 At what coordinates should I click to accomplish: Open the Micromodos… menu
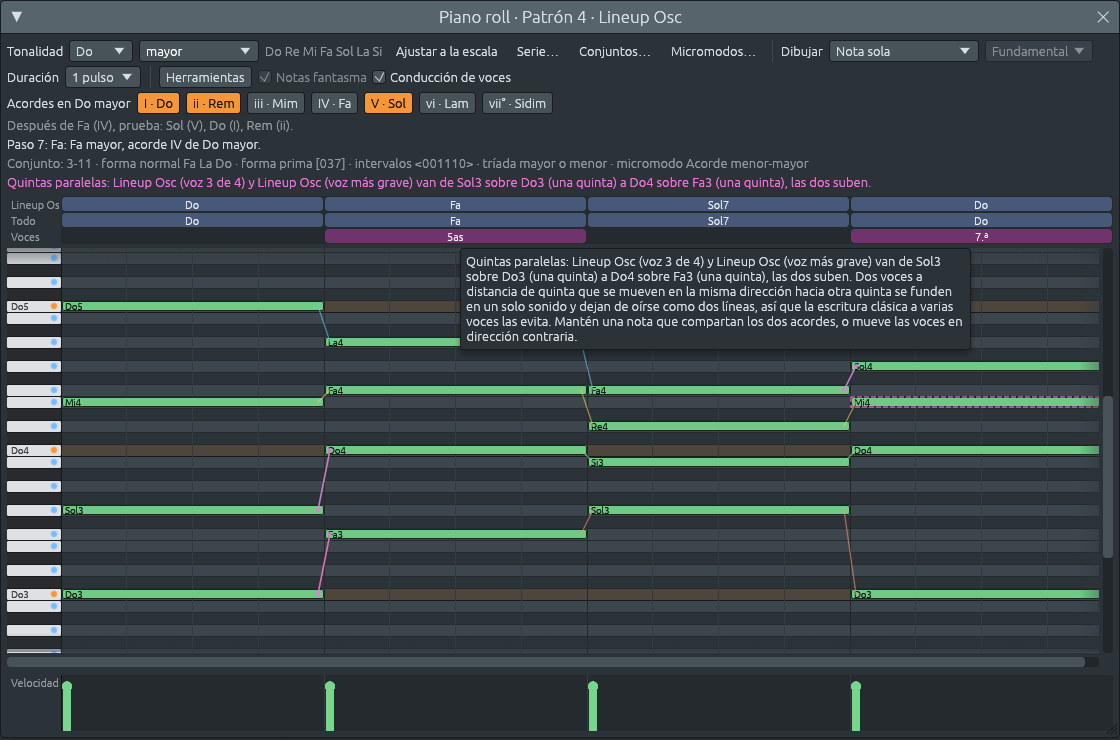(713, 51)
